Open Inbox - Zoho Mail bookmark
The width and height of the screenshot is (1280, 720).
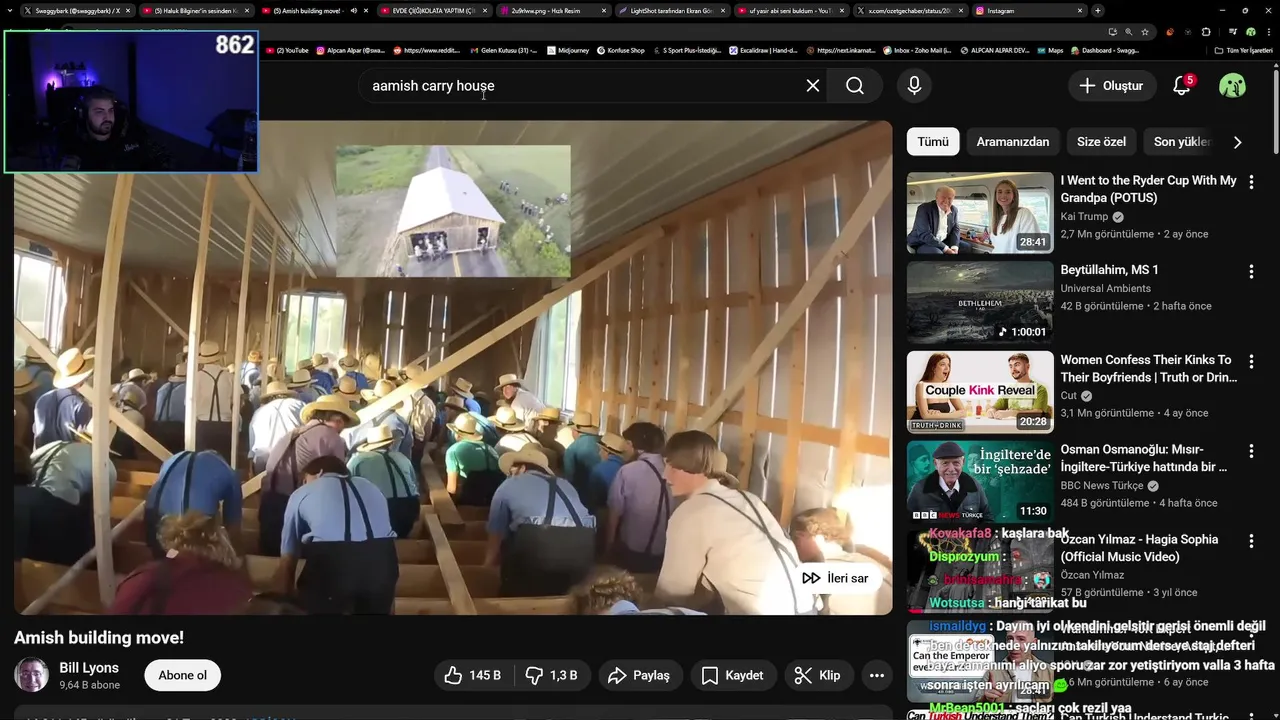click(x=916, y=50)
